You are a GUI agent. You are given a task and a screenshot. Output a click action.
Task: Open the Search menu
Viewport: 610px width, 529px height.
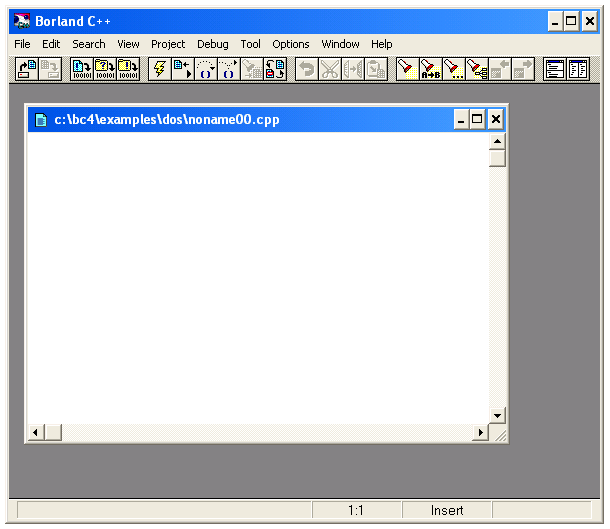[x=89, y=44]
